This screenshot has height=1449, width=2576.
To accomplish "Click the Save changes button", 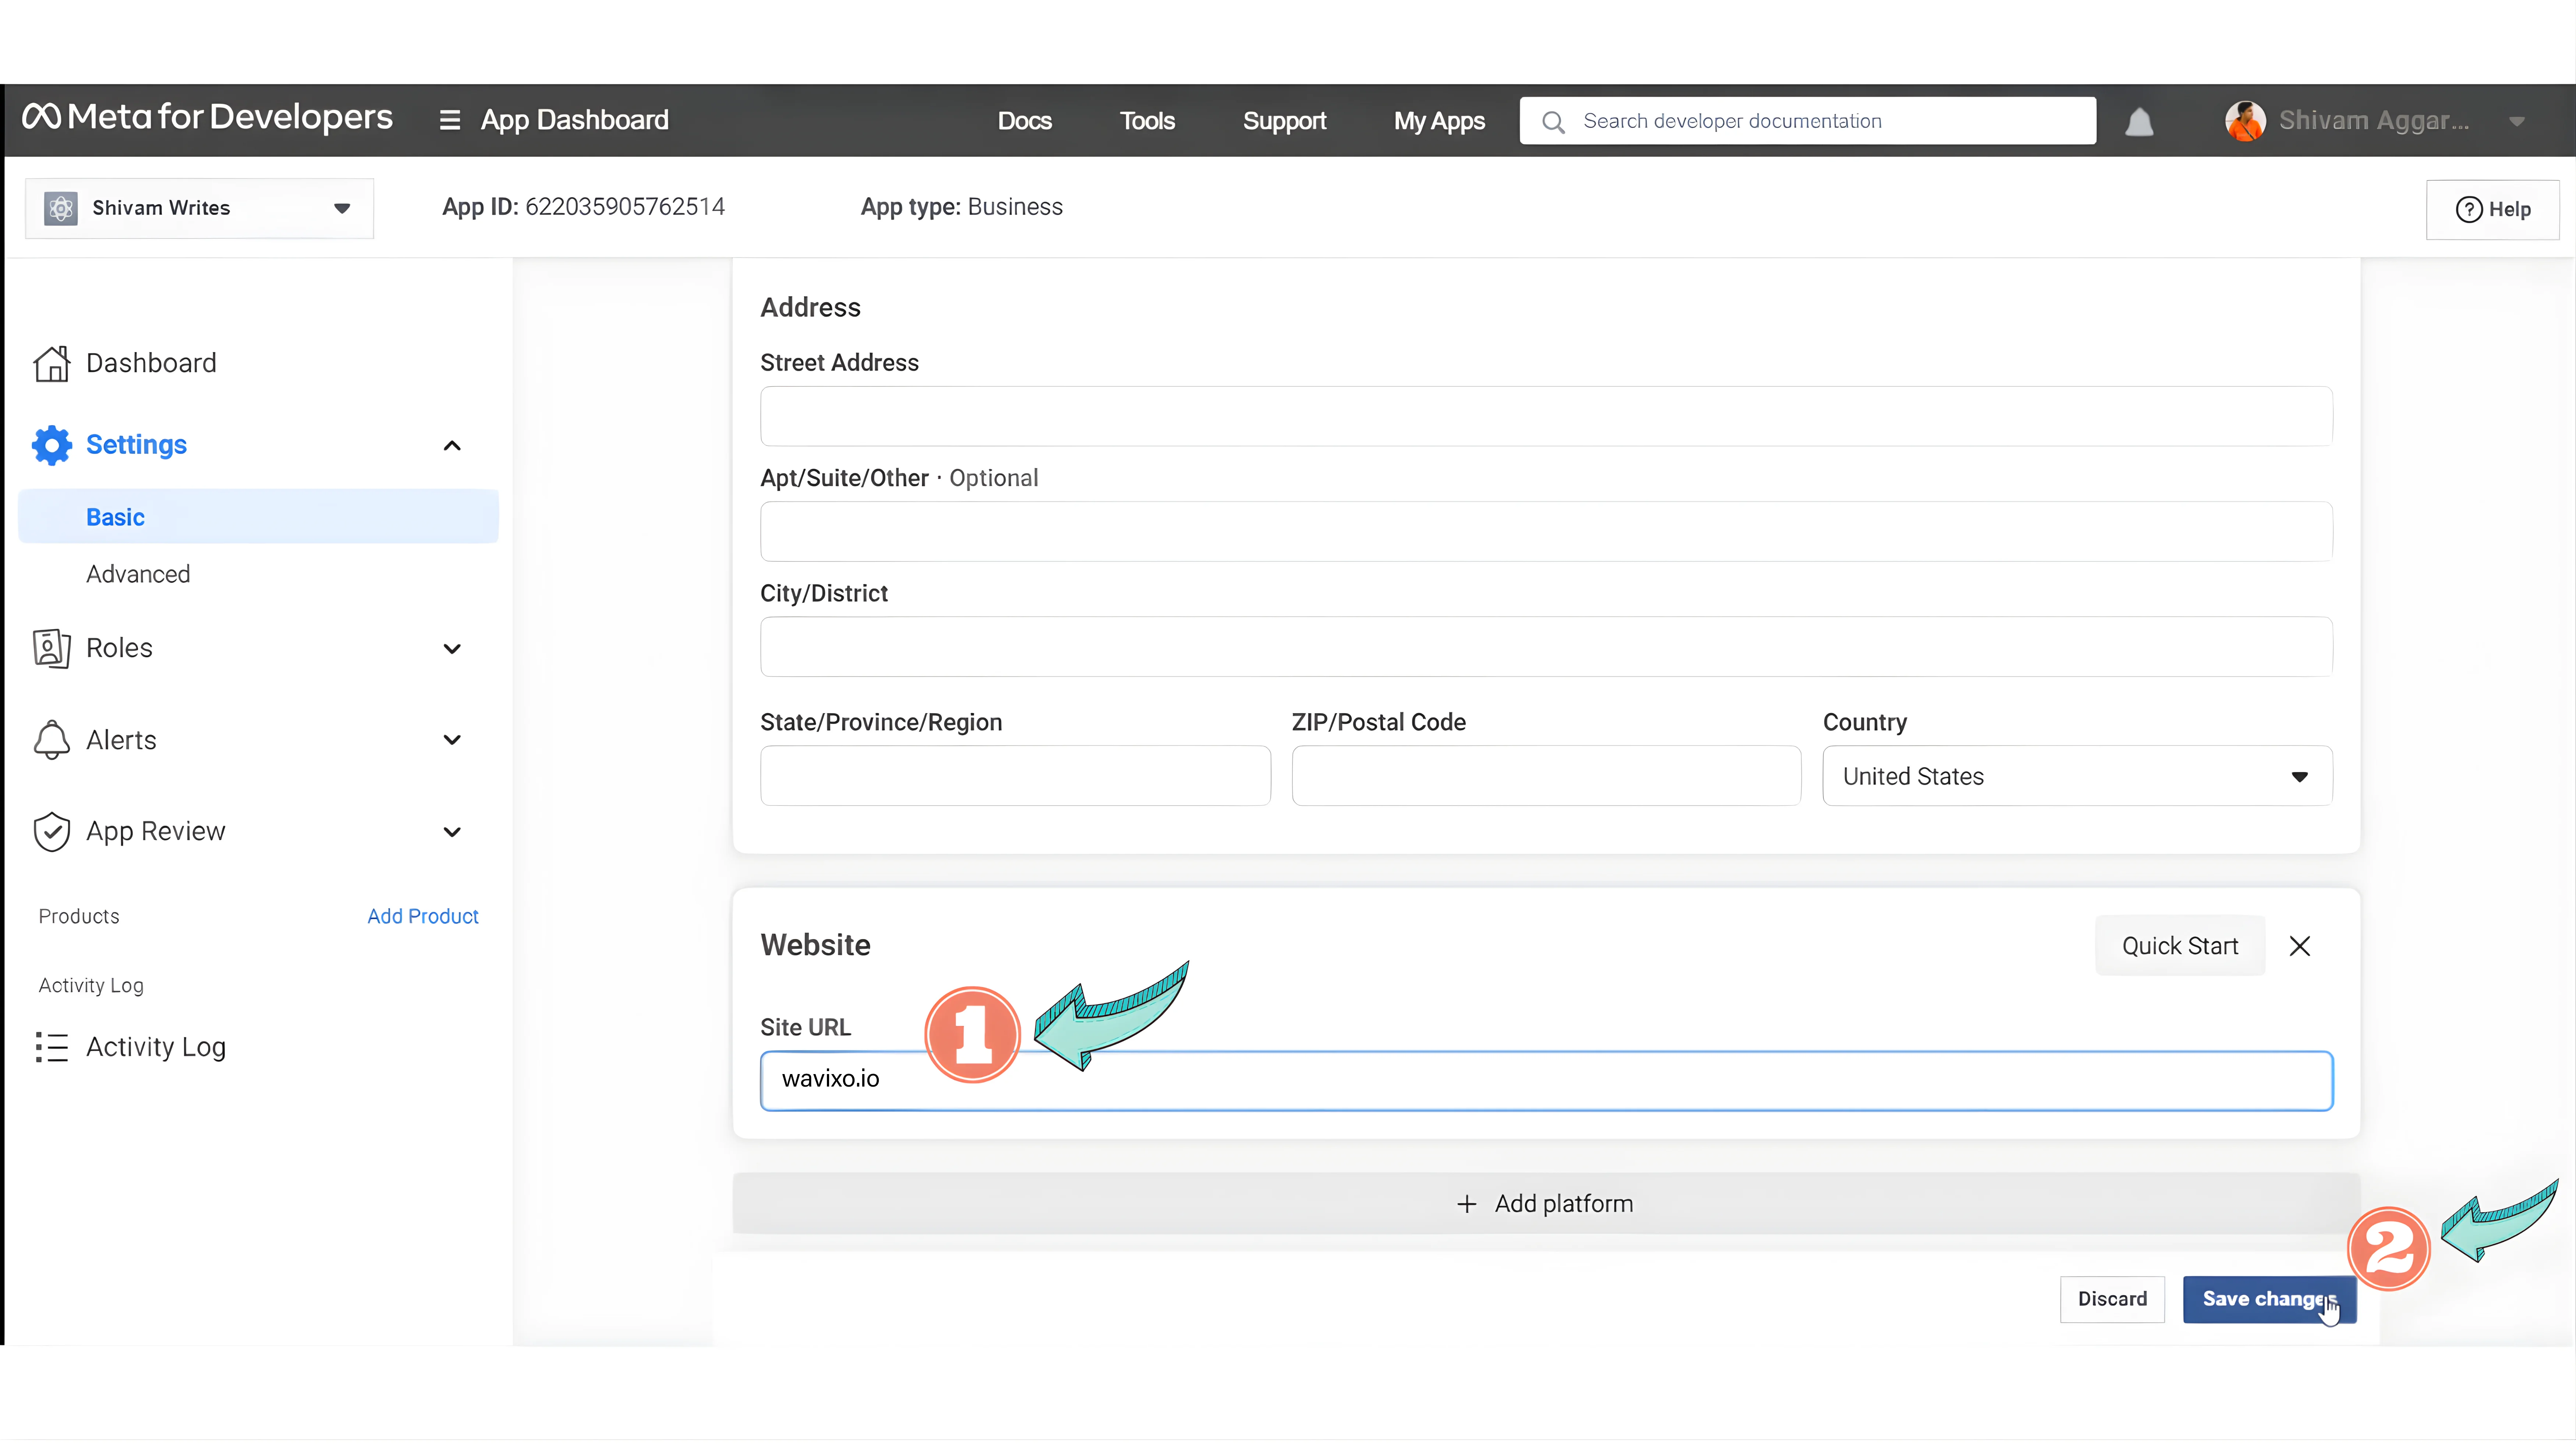I will (2267, 1298).
